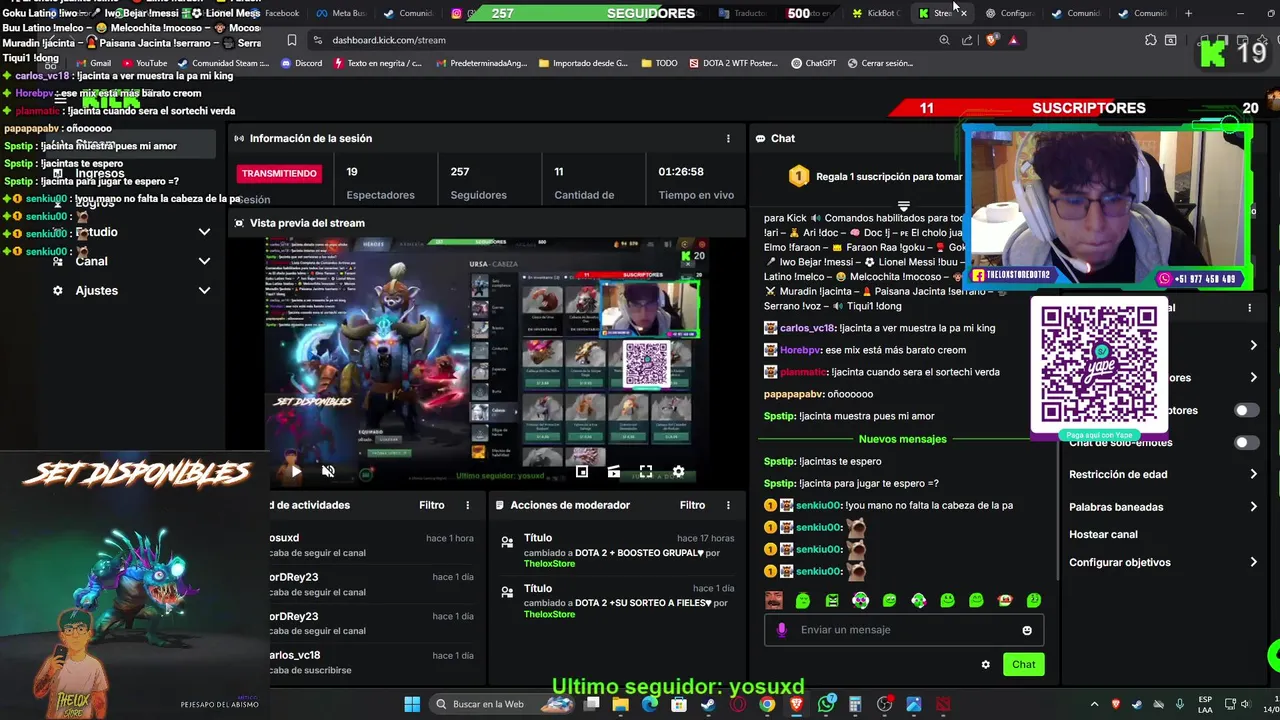
Task: Open the Restricción de edad setting
Action: 1163,475
